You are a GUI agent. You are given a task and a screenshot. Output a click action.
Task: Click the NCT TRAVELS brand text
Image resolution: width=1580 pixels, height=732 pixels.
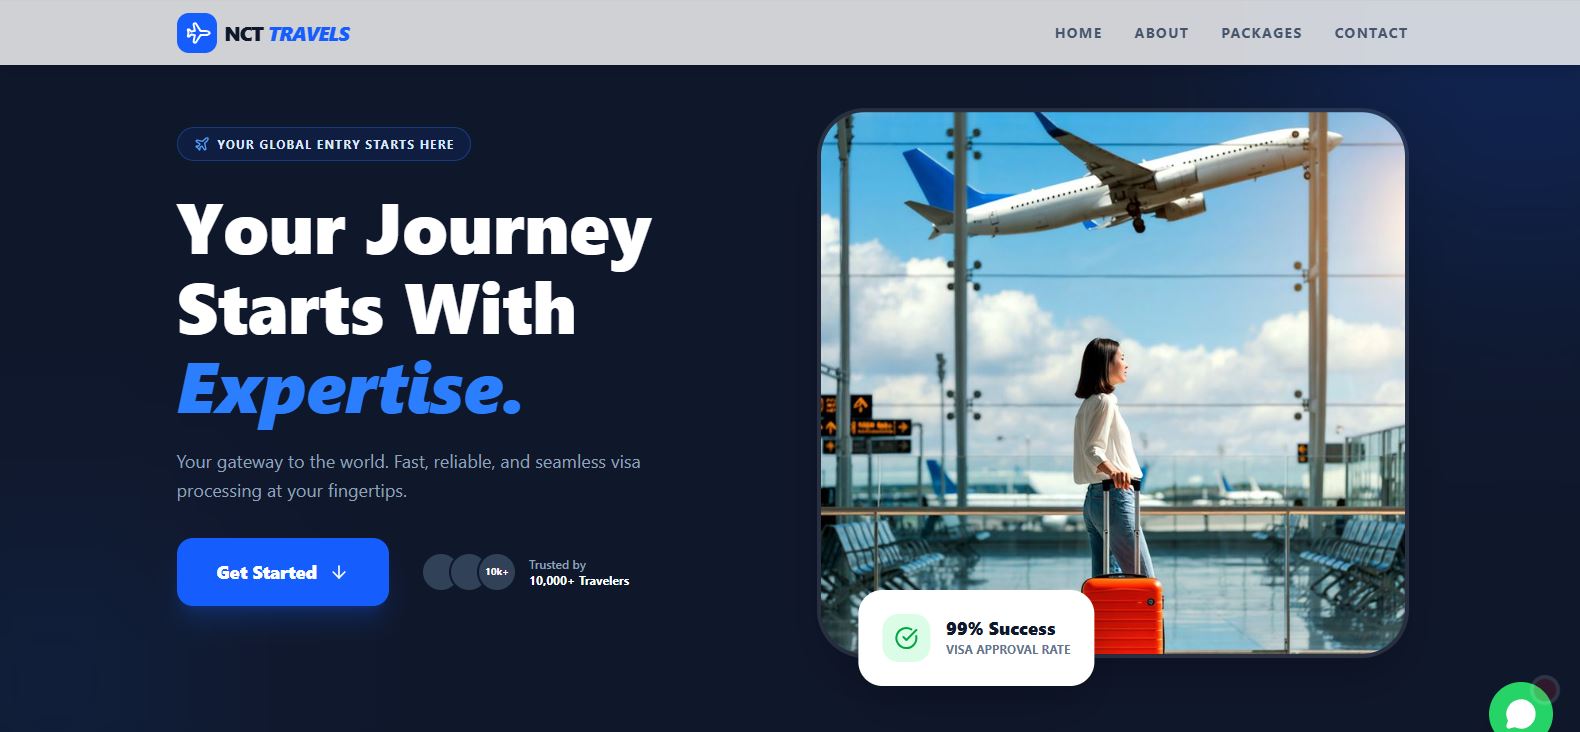tap(287, 34)
